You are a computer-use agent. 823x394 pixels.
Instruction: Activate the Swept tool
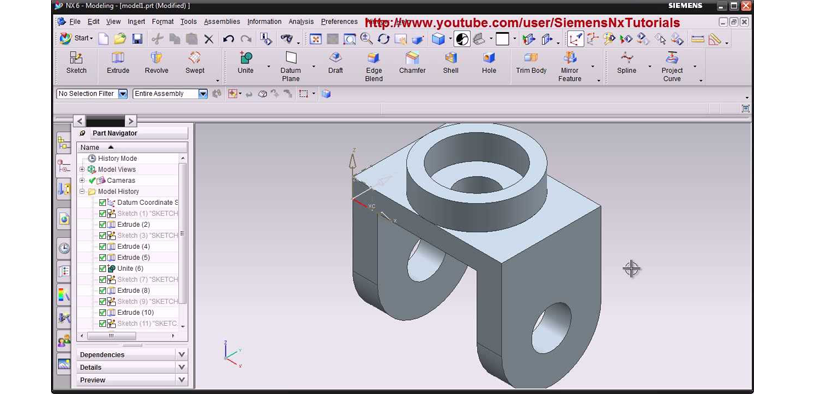pos(195,63)
